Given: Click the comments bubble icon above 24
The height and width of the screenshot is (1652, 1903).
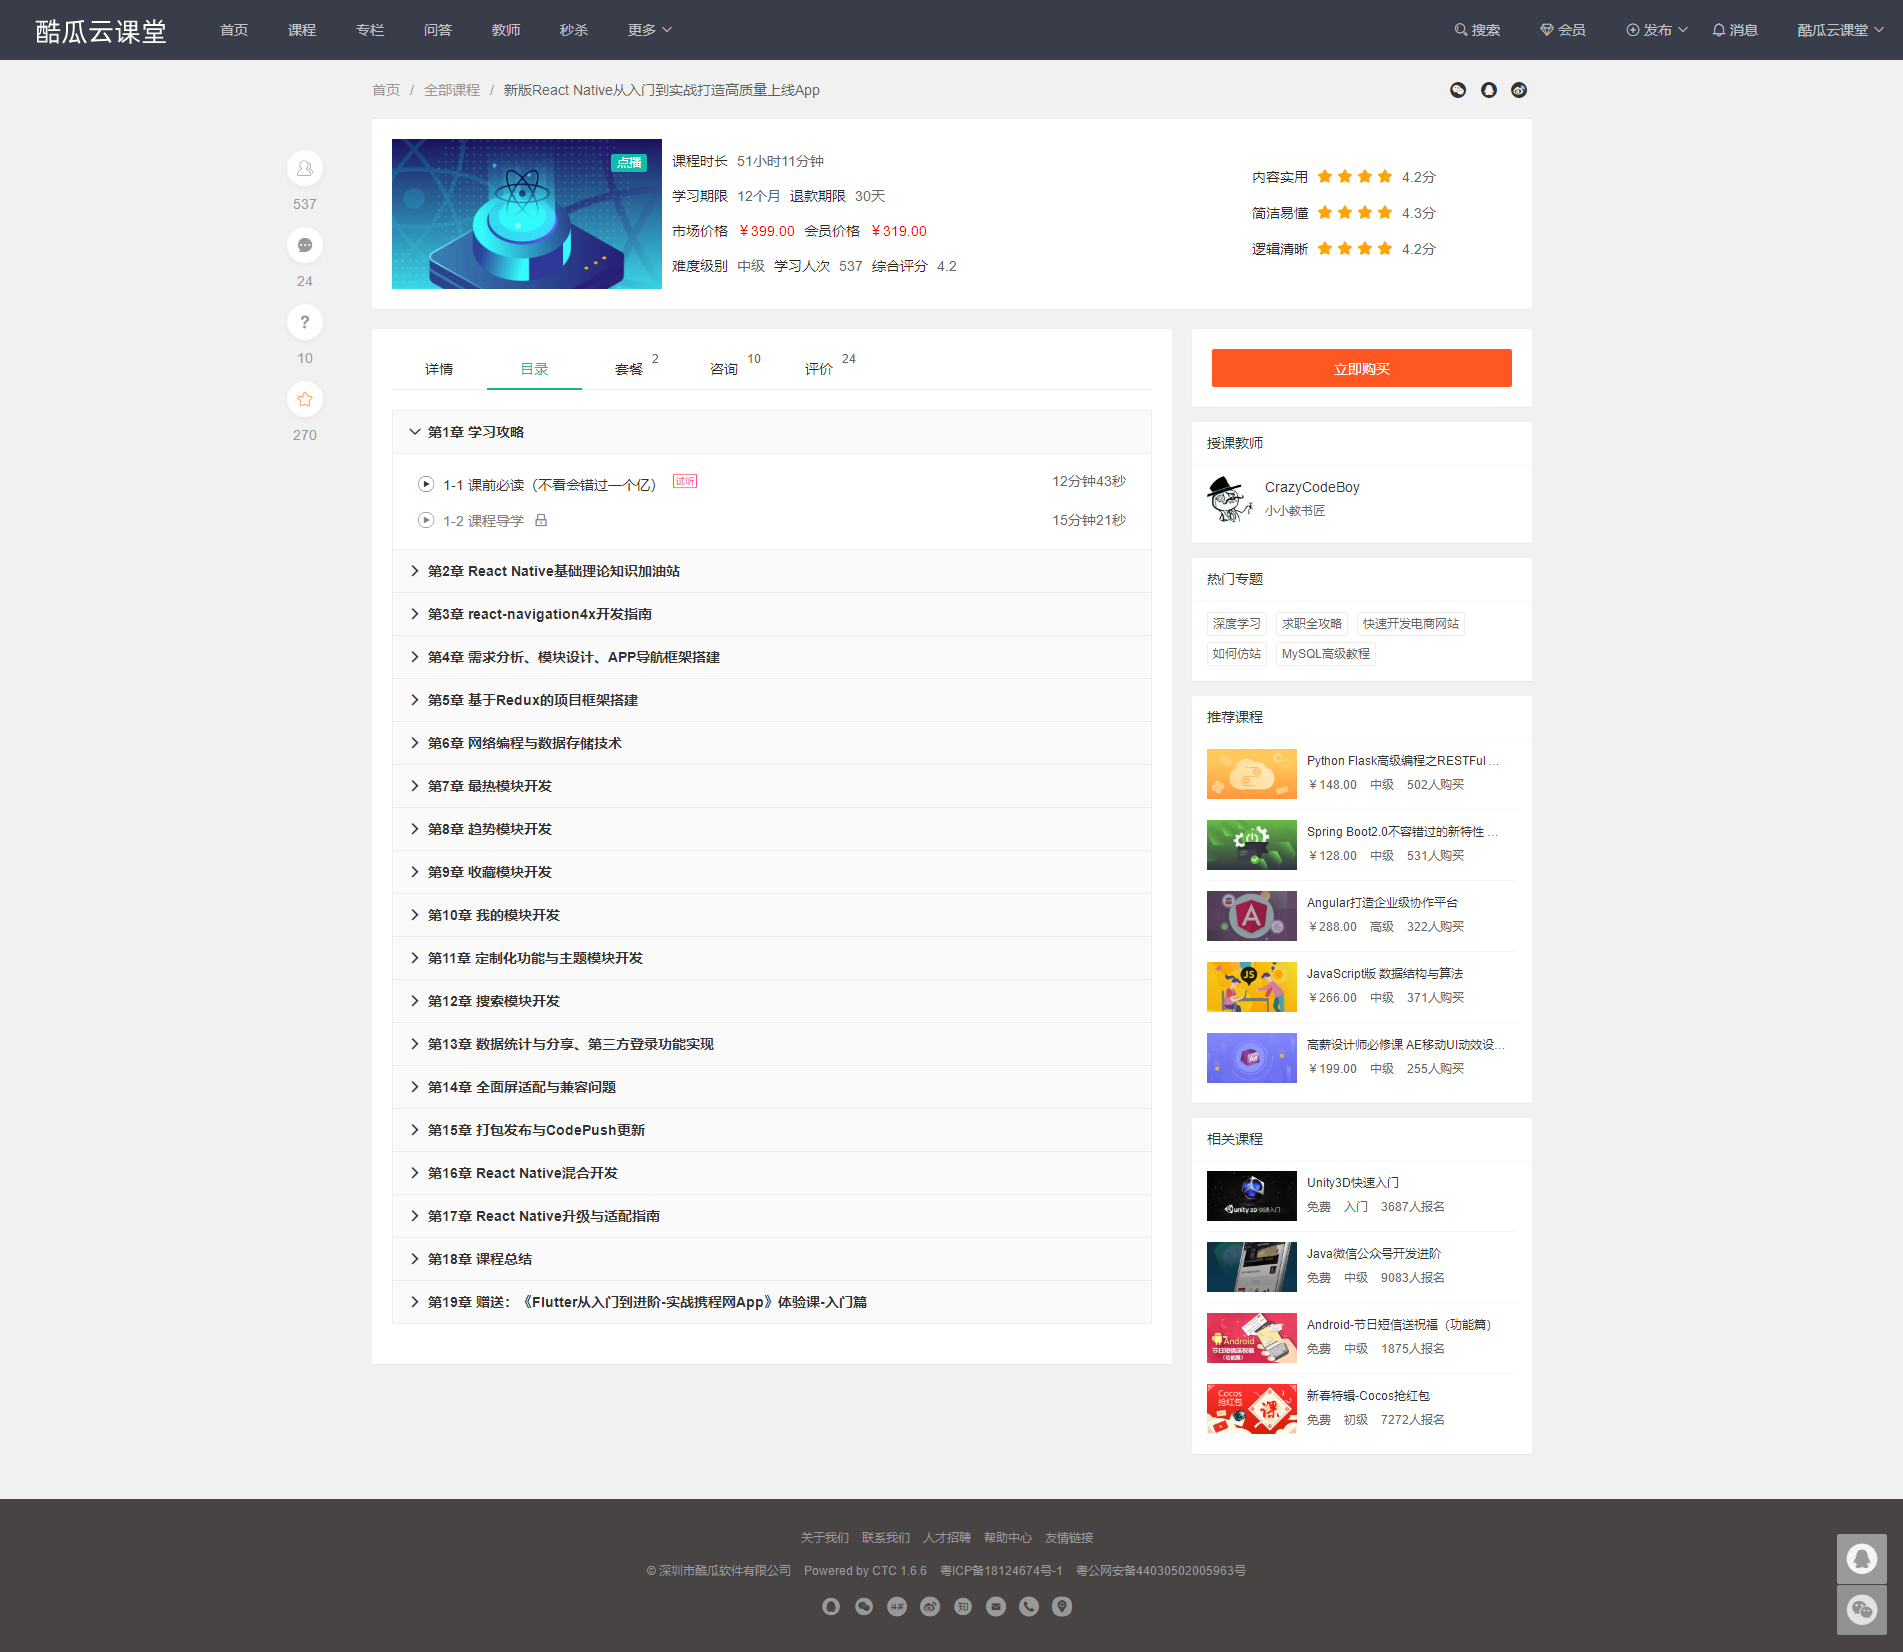Looking at the screenshot, I should [x=305, y=245].
